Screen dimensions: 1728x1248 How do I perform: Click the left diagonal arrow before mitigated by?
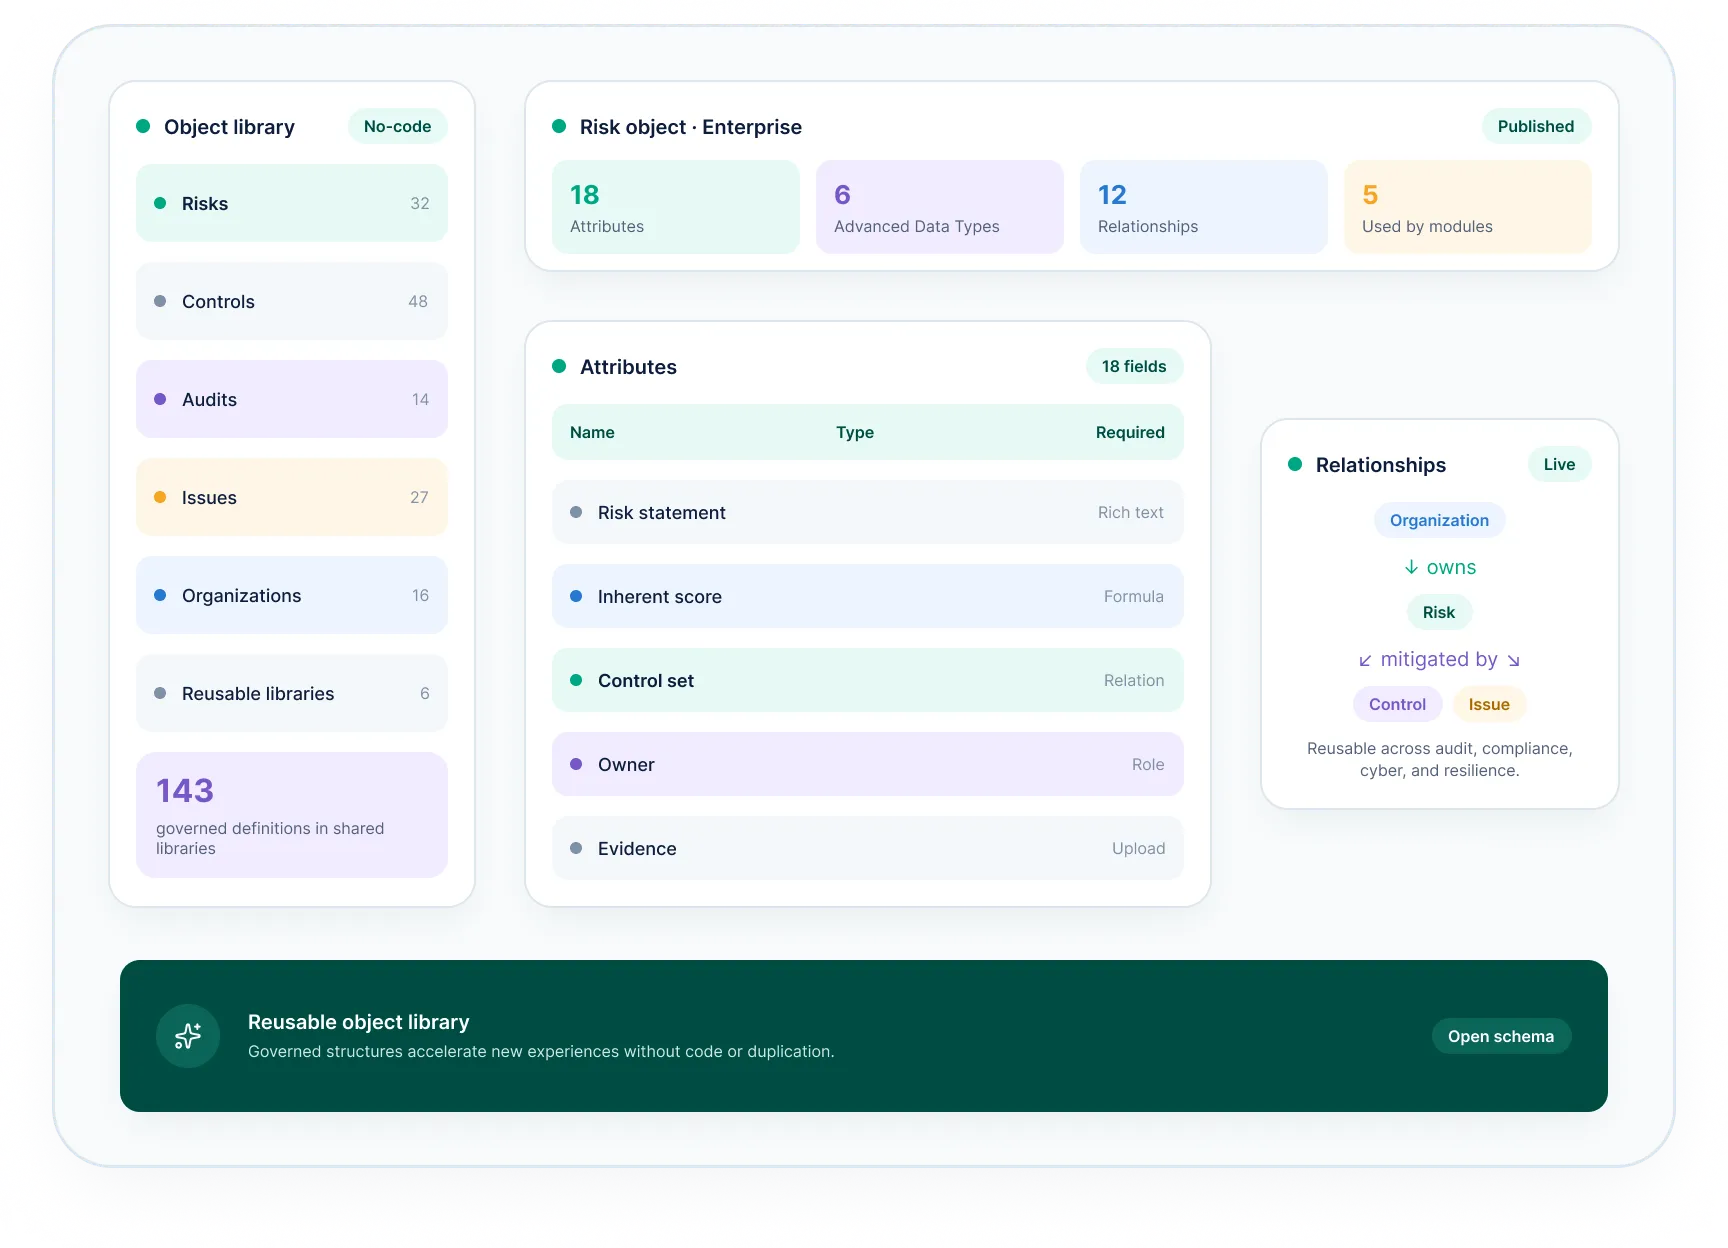point(1365,660)
